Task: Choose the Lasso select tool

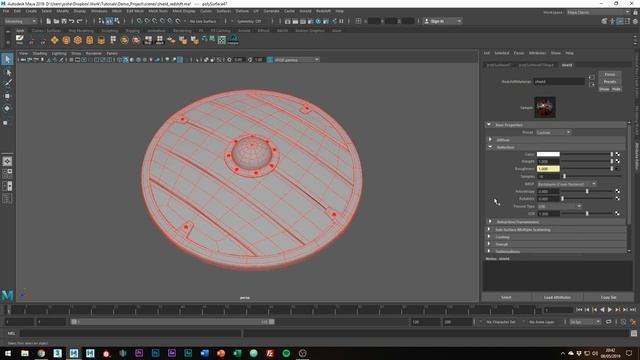Action: pos(7,72)
